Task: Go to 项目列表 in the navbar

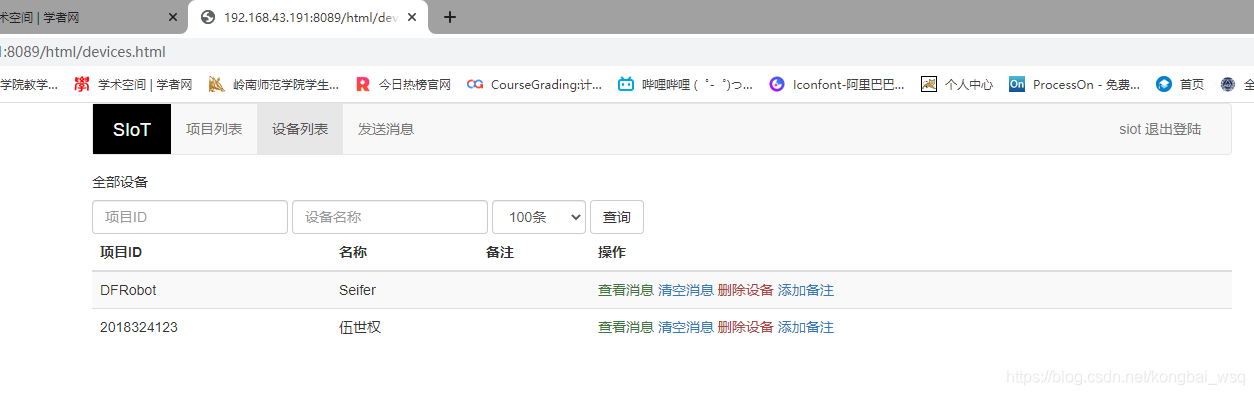Action: coord(214,129)
